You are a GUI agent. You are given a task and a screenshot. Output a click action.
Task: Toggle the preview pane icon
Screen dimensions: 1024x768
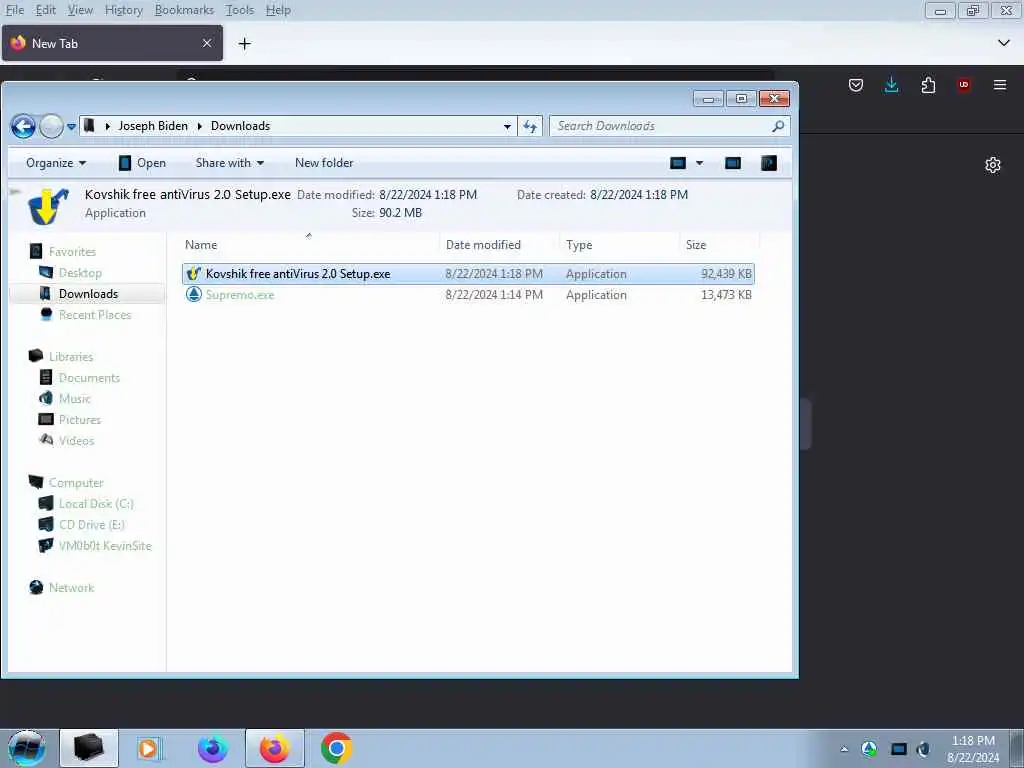[733, 163]
